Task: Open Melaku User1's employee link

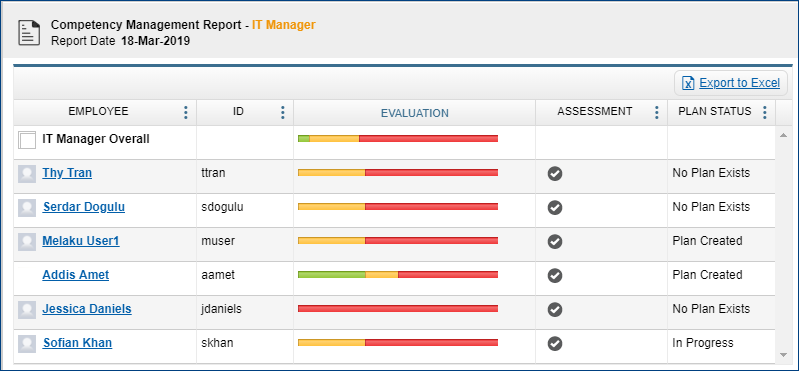Action: point(81,241)
